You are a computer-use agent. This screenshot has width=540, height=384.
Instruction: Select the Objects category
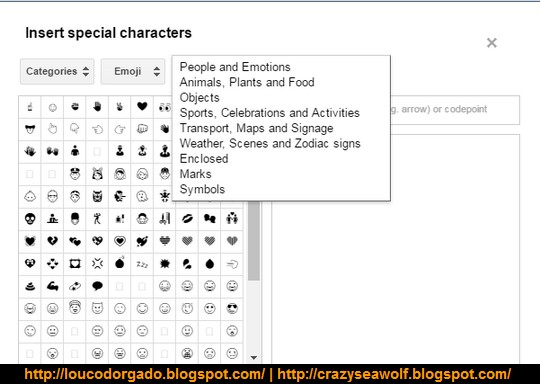point(199,98)
